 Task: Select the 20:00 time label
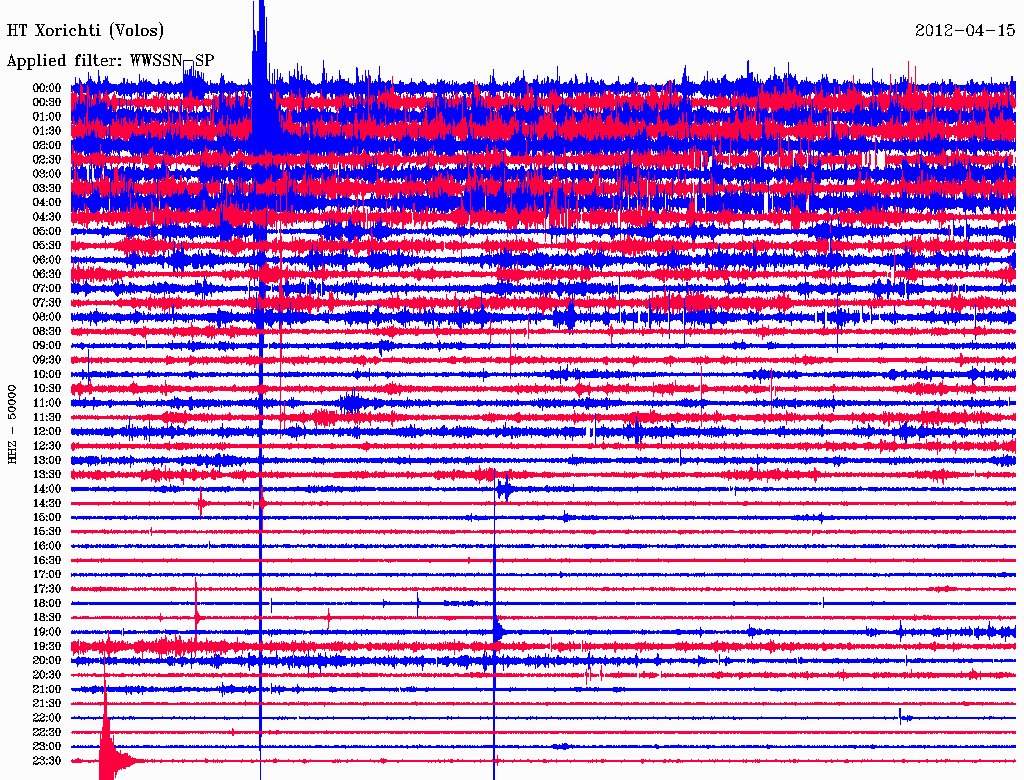coord(47,660)
